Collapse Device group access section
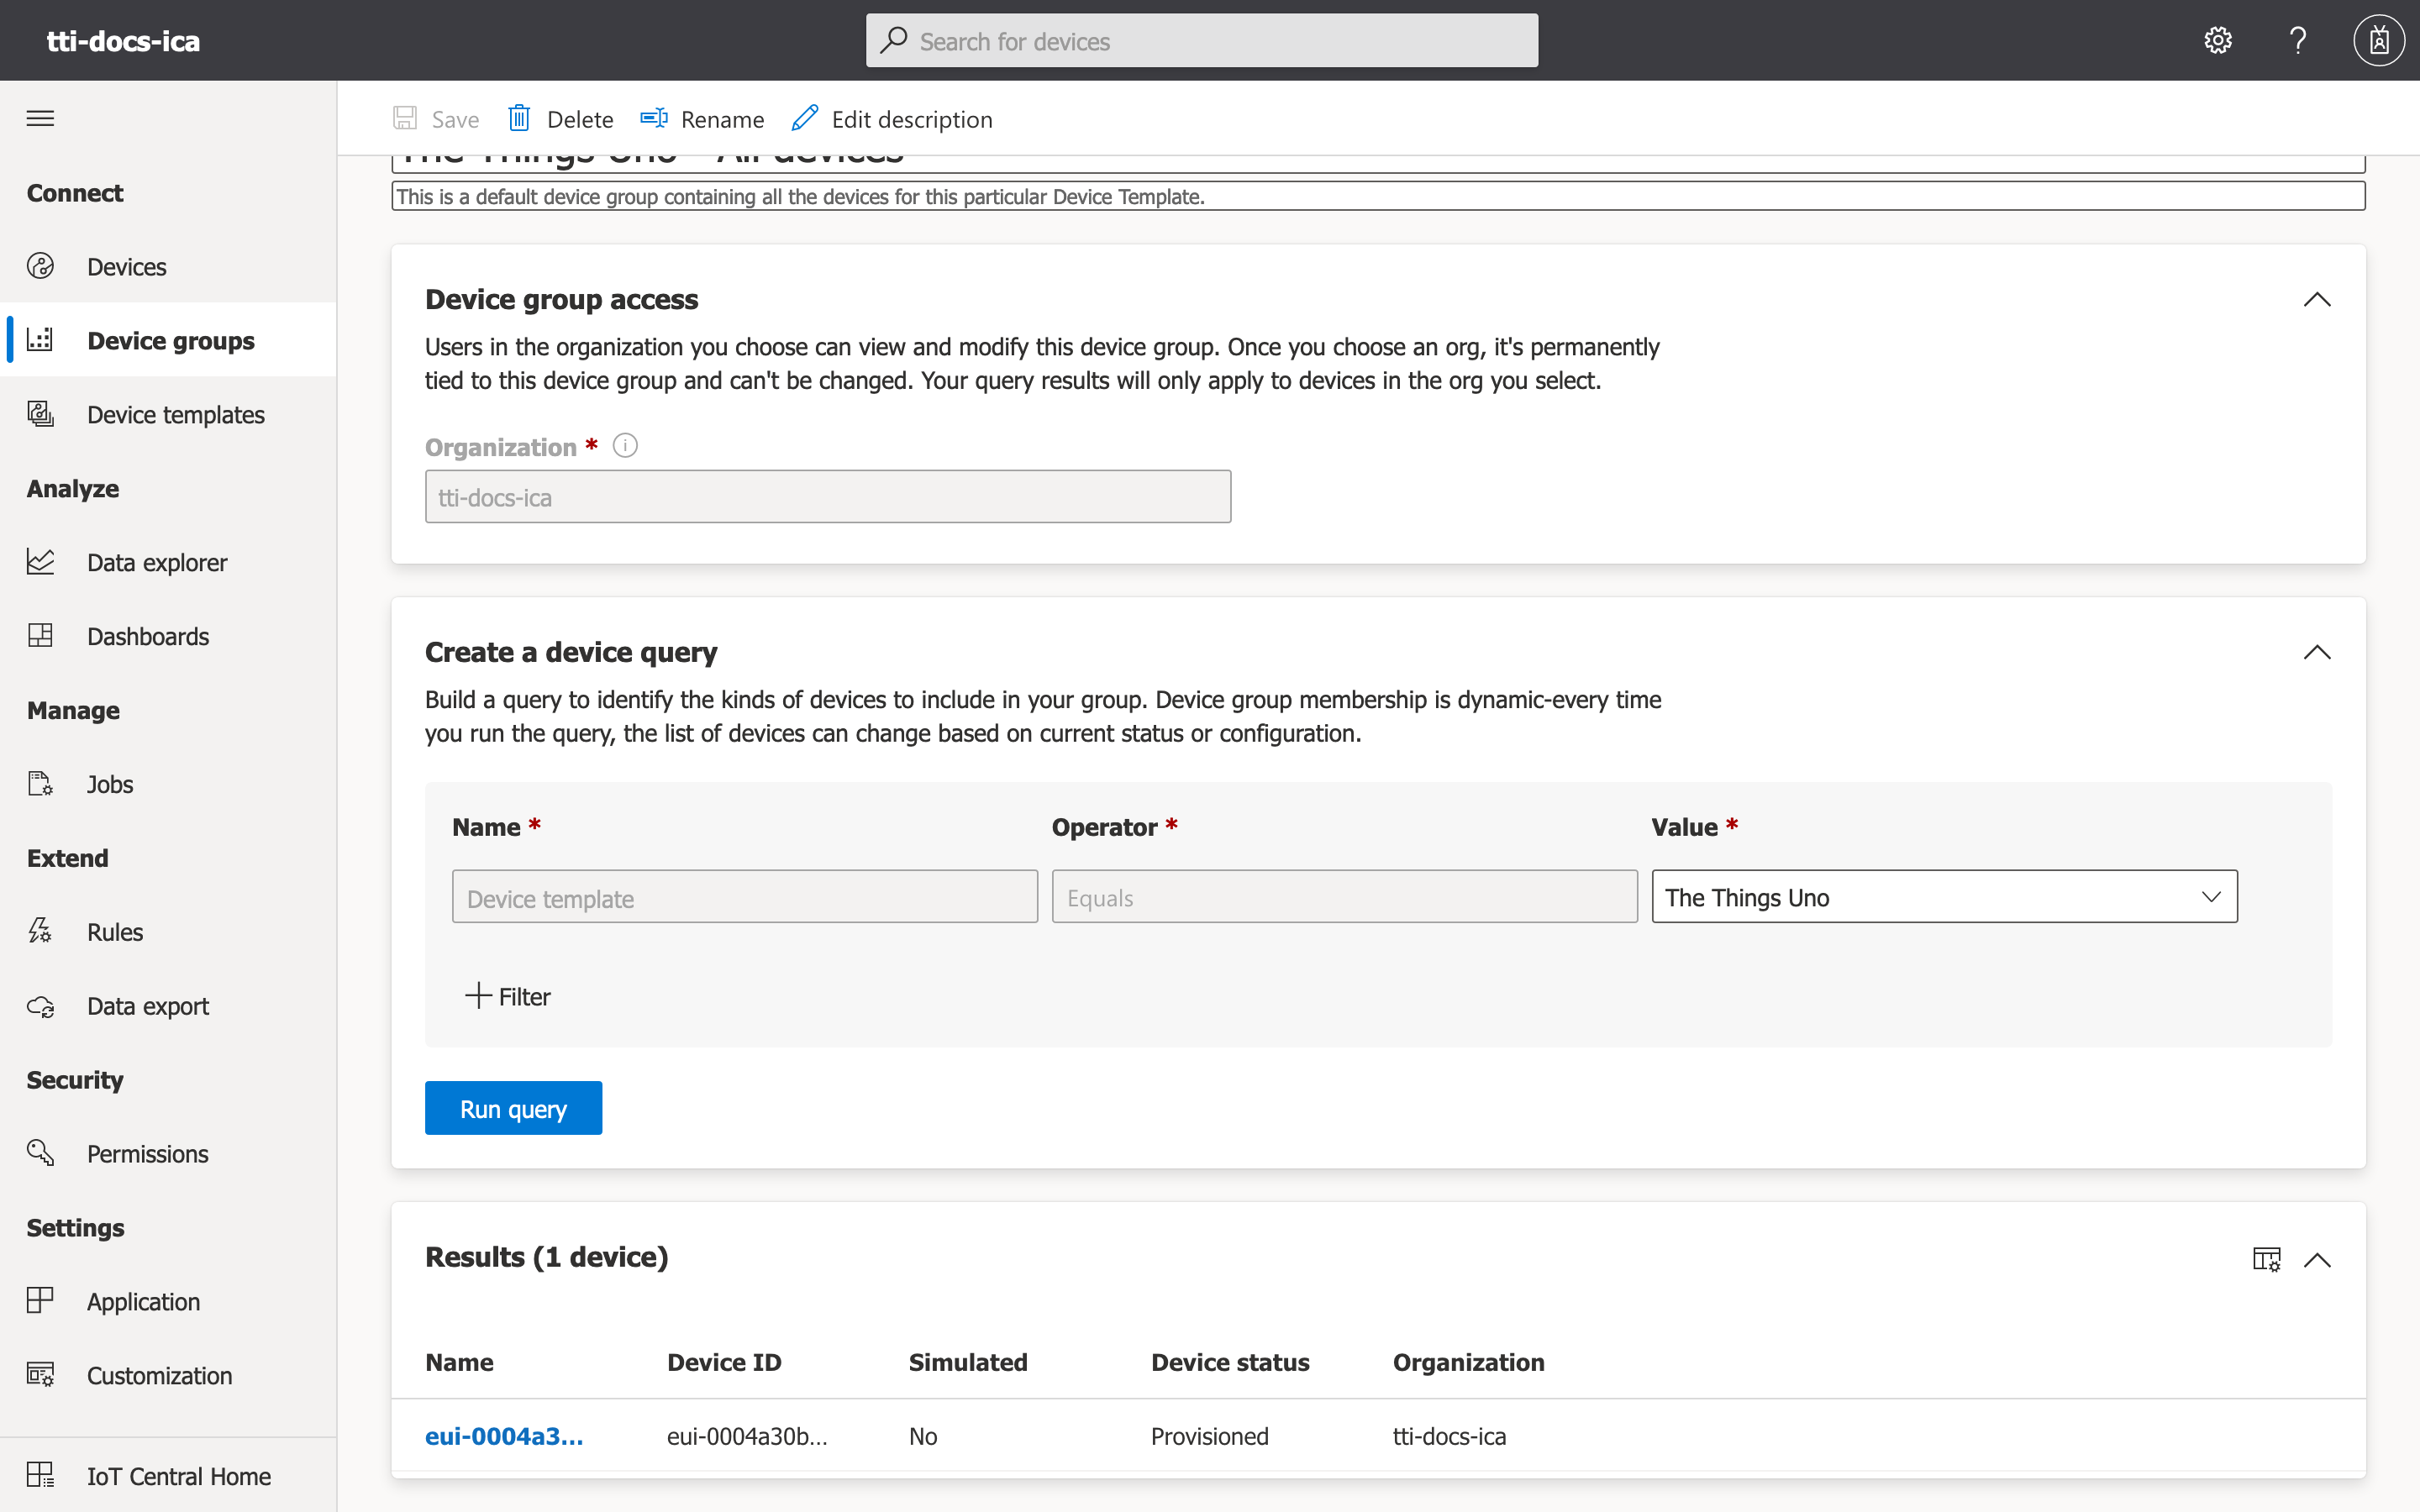 pos(2317,300)
